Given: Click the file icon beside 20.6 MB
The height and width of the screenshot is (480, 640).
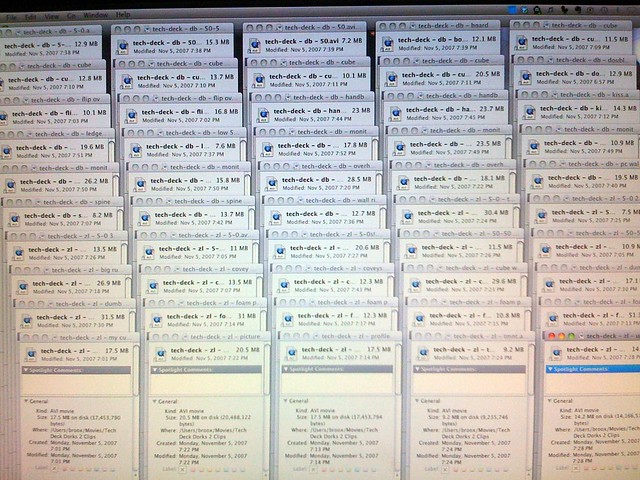Looking at the screenshot, I should [x=280, y=251].
